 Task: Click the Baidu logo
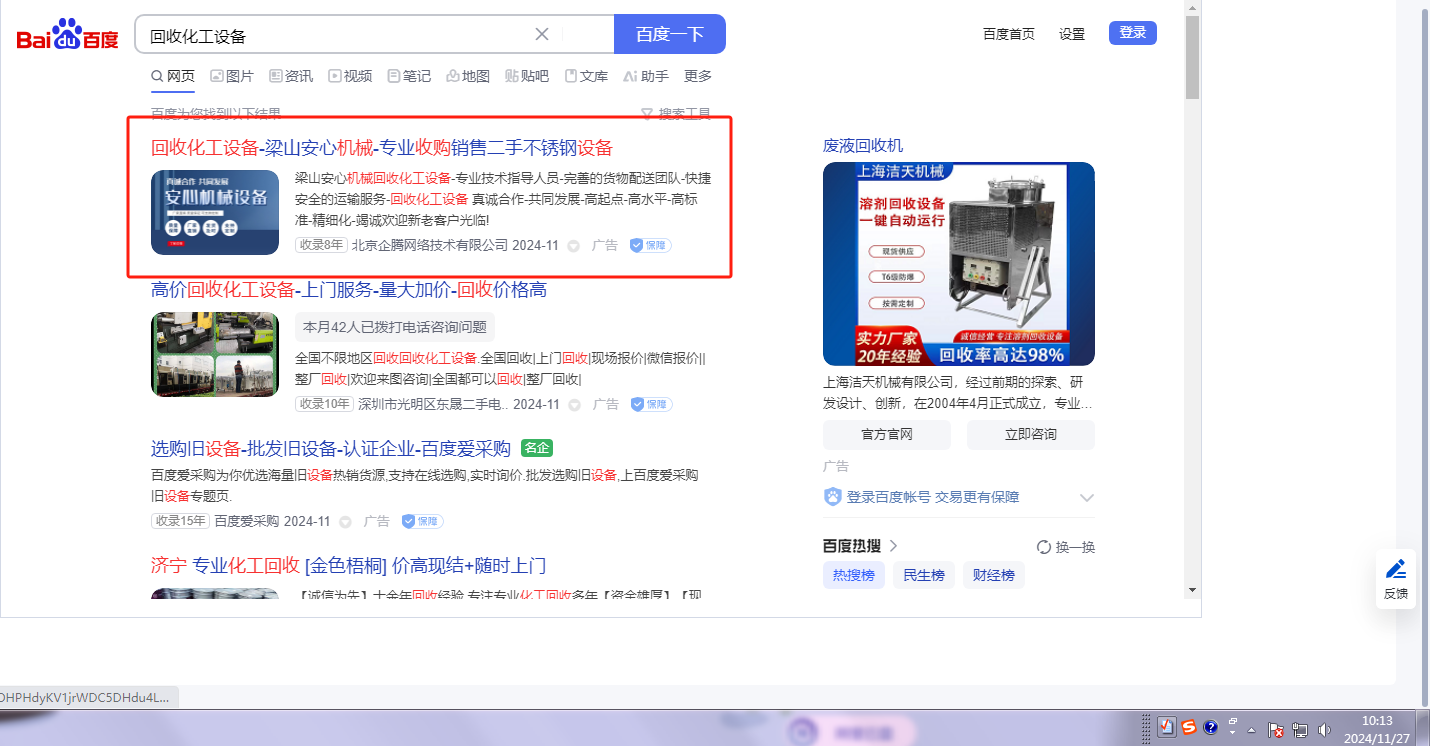[x=67, y=35]
